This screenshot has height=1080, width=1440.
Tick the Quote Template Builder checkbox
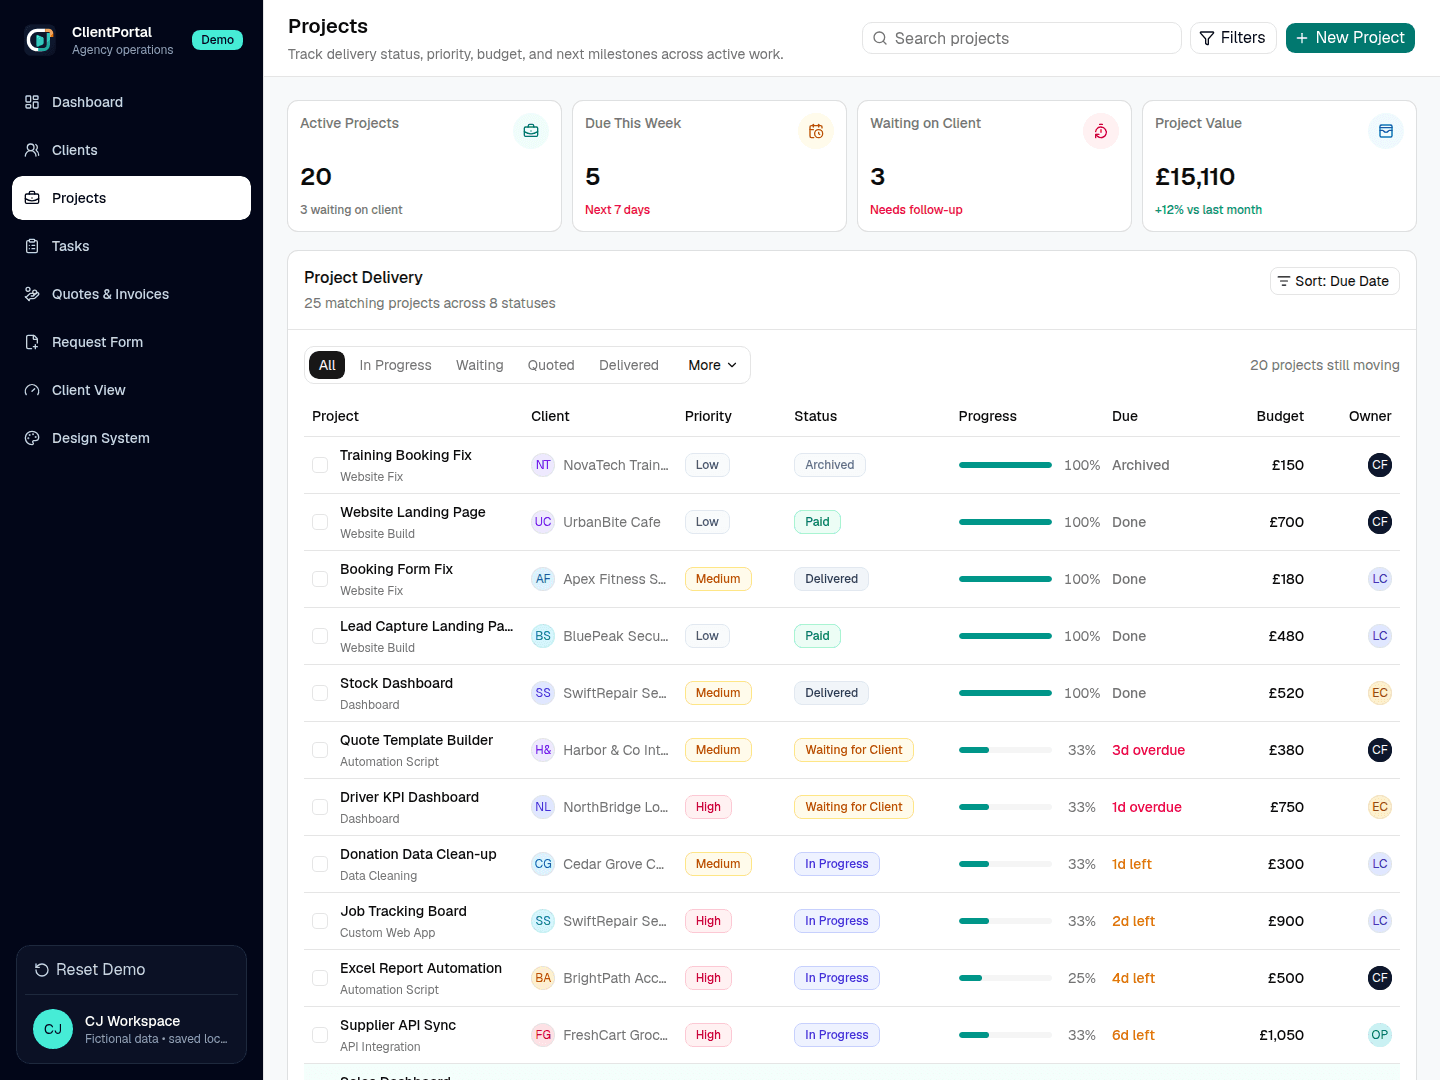pos(320,750)
